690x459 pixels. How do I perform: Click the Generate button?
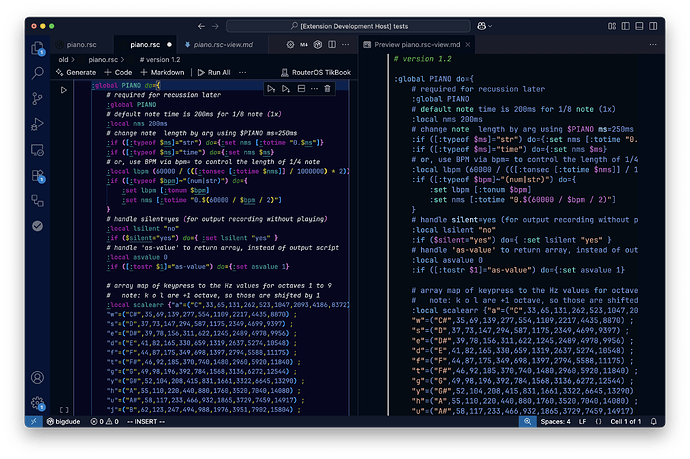(76, 73)
